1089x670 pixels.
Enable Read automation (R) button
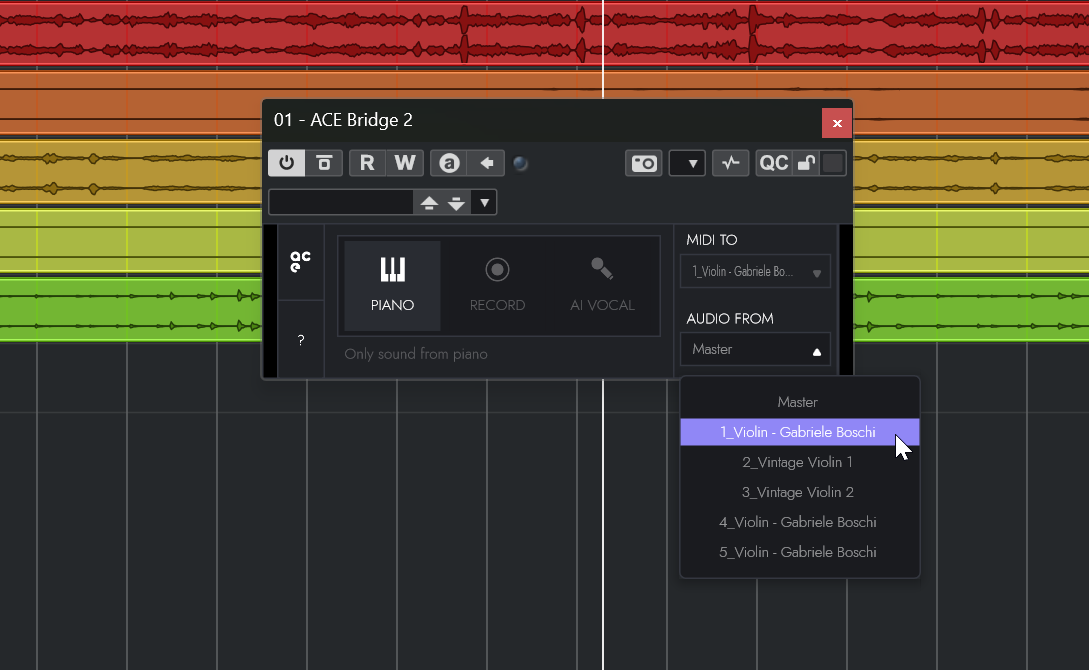367,163
